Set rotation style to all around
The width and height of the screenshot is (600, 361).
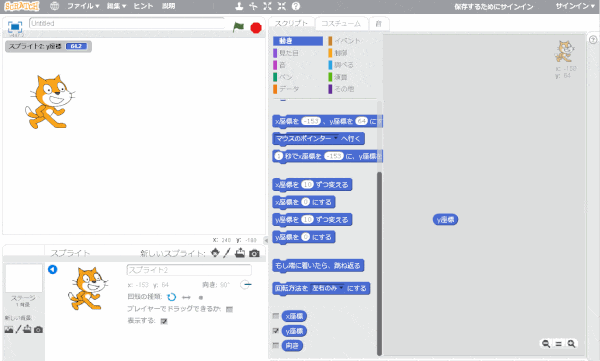click(171, 297)
